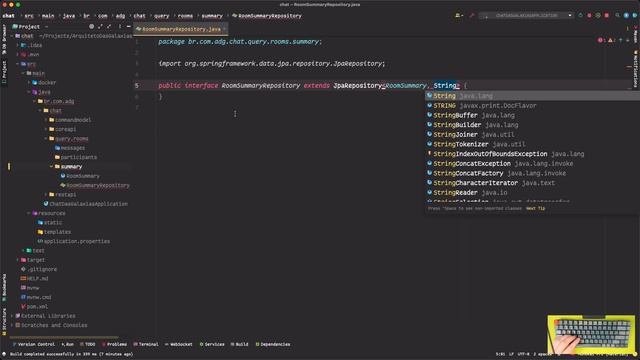Select RoomSummaryRepository in project tree

[95, 185]
